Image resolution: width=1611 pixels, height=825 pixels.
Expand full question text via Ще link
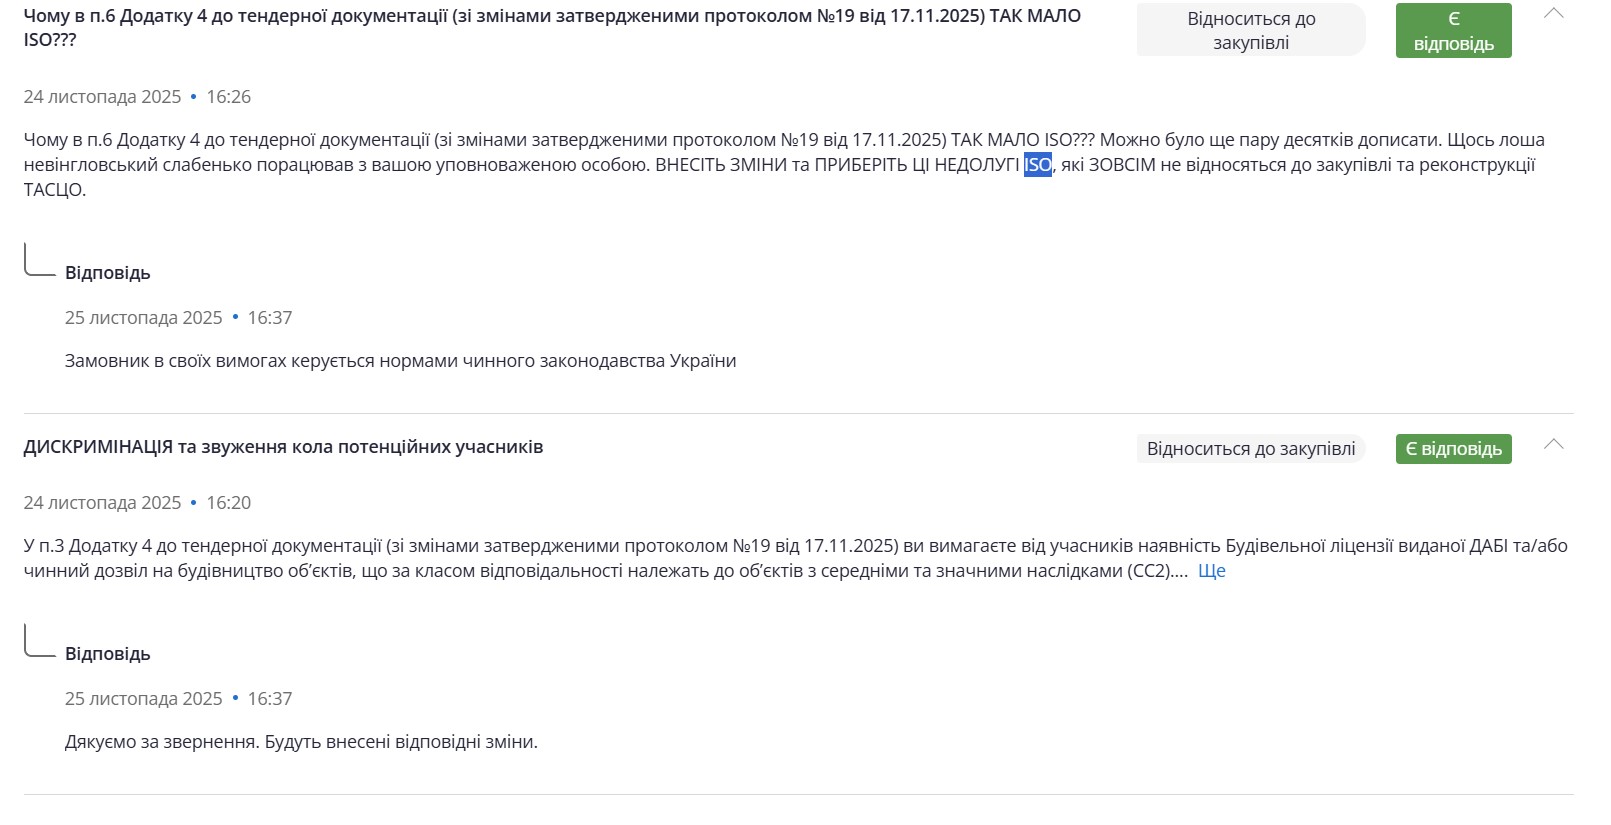[x=1211, y=571]
